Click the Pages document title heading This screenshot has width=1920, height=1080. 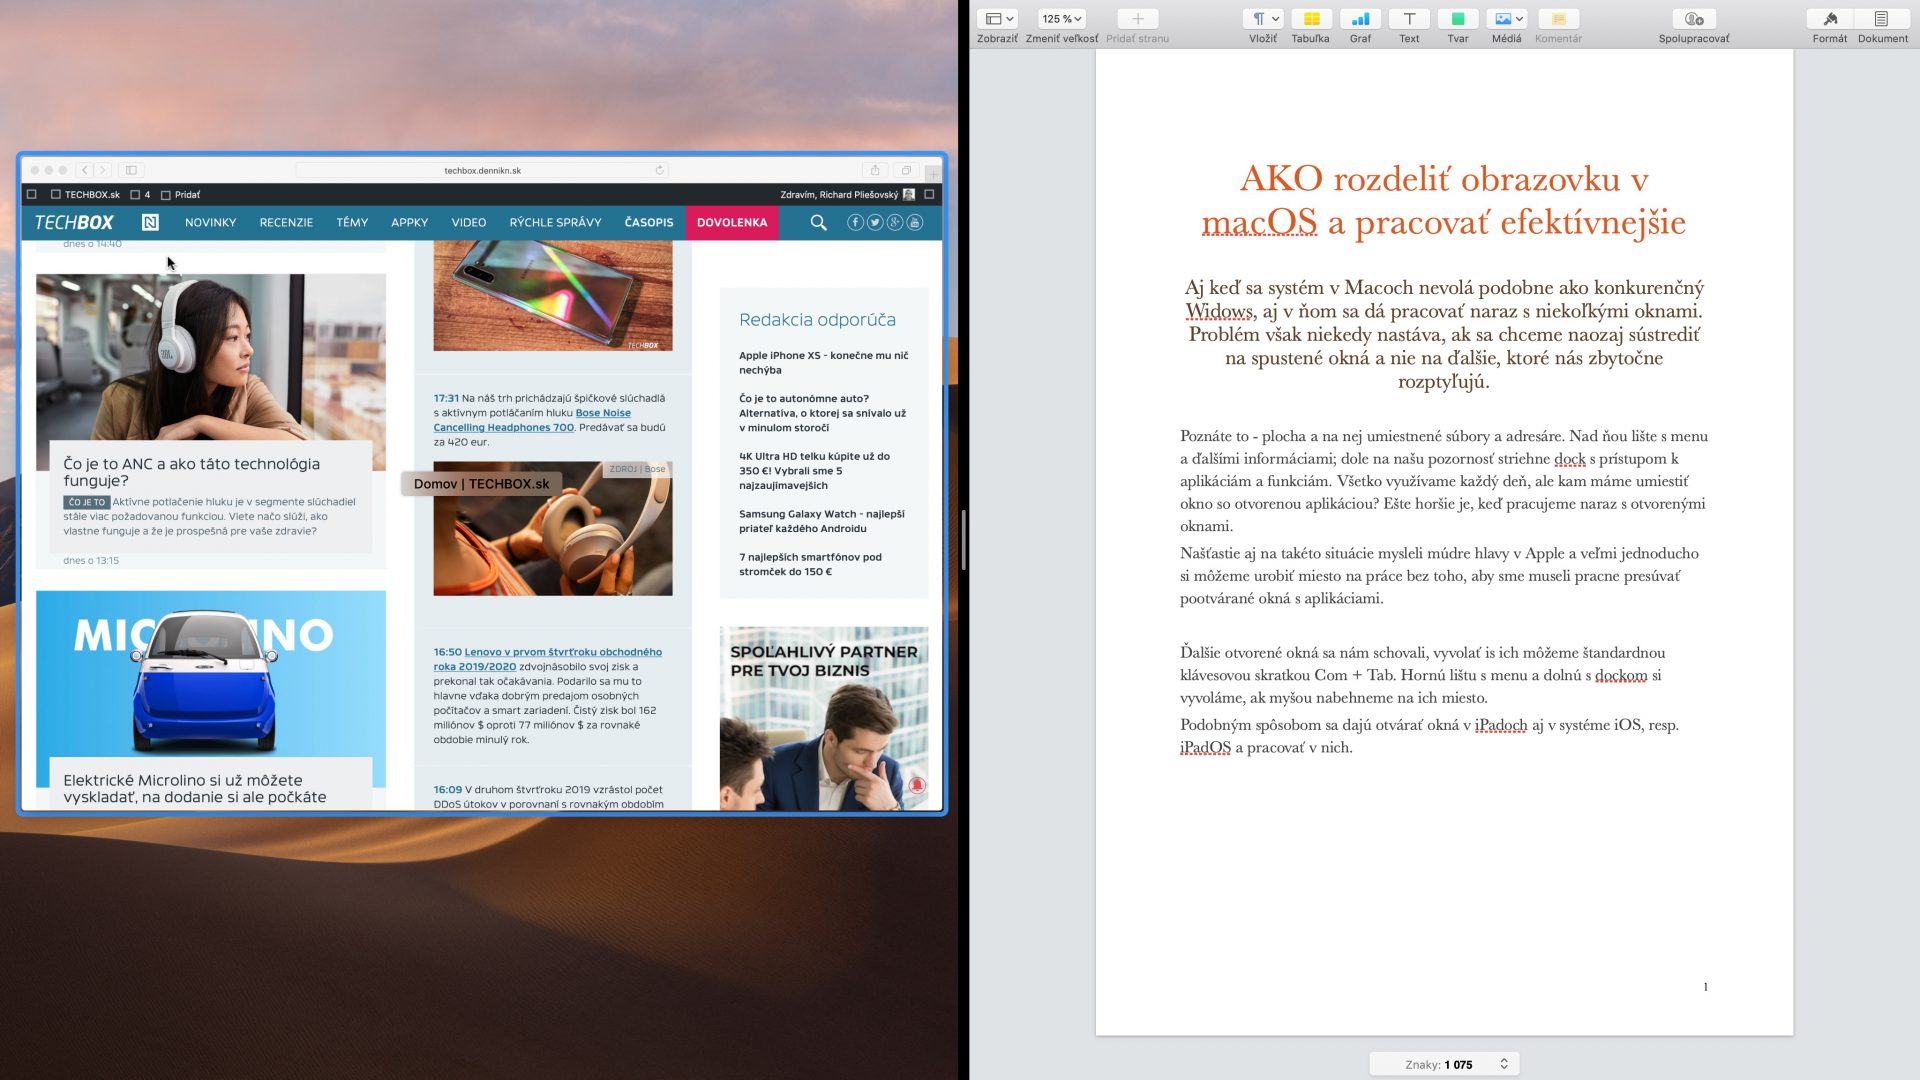pyautogui.click(x=1443, y=200)
